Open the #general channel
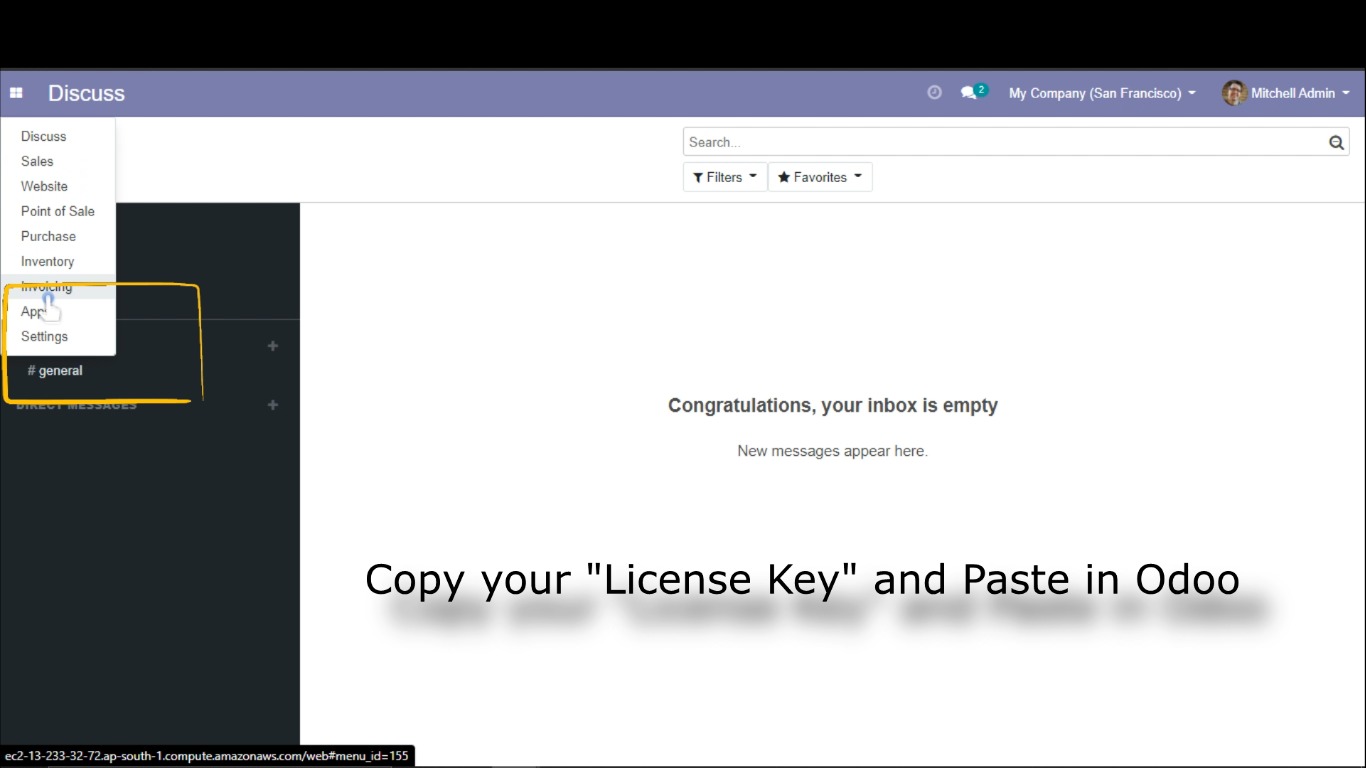 click(55, 370)
